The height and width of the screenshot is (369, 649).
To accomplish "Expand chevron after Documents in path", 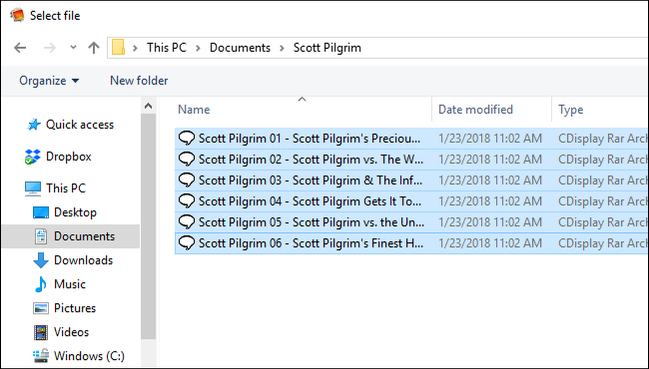I will click(282, 48).
